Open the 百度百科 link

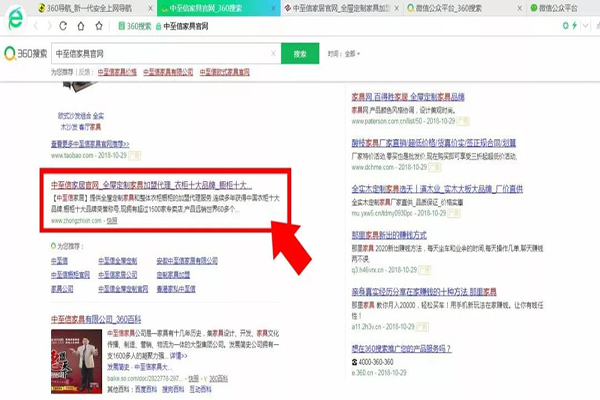coord(146,389)
